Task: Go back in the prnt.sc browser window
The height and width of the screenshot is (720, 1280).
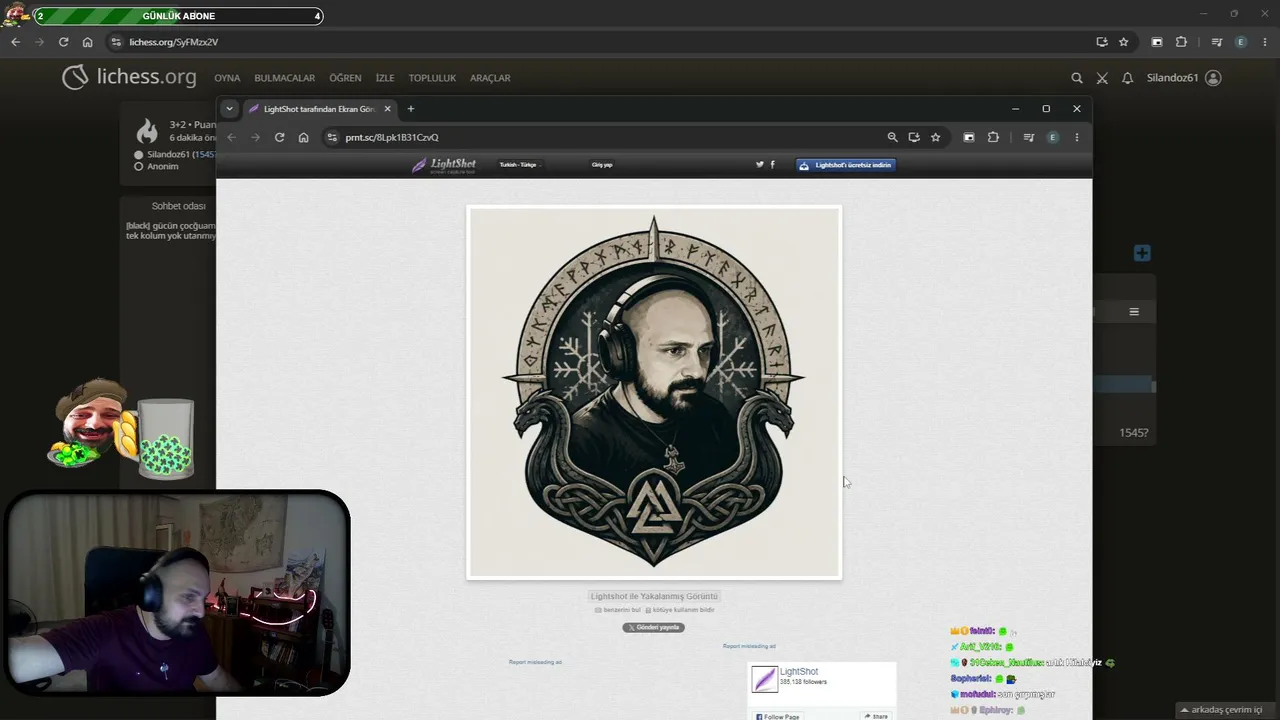Action: tap(231, 137)
